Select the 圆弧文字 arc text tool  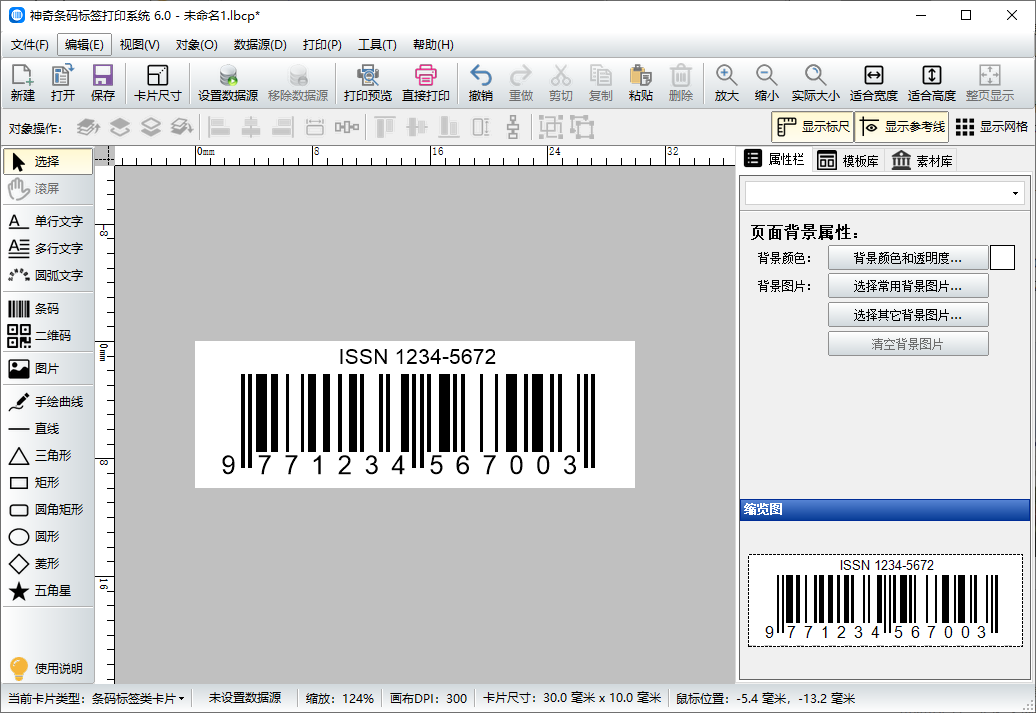pos(47,275)
